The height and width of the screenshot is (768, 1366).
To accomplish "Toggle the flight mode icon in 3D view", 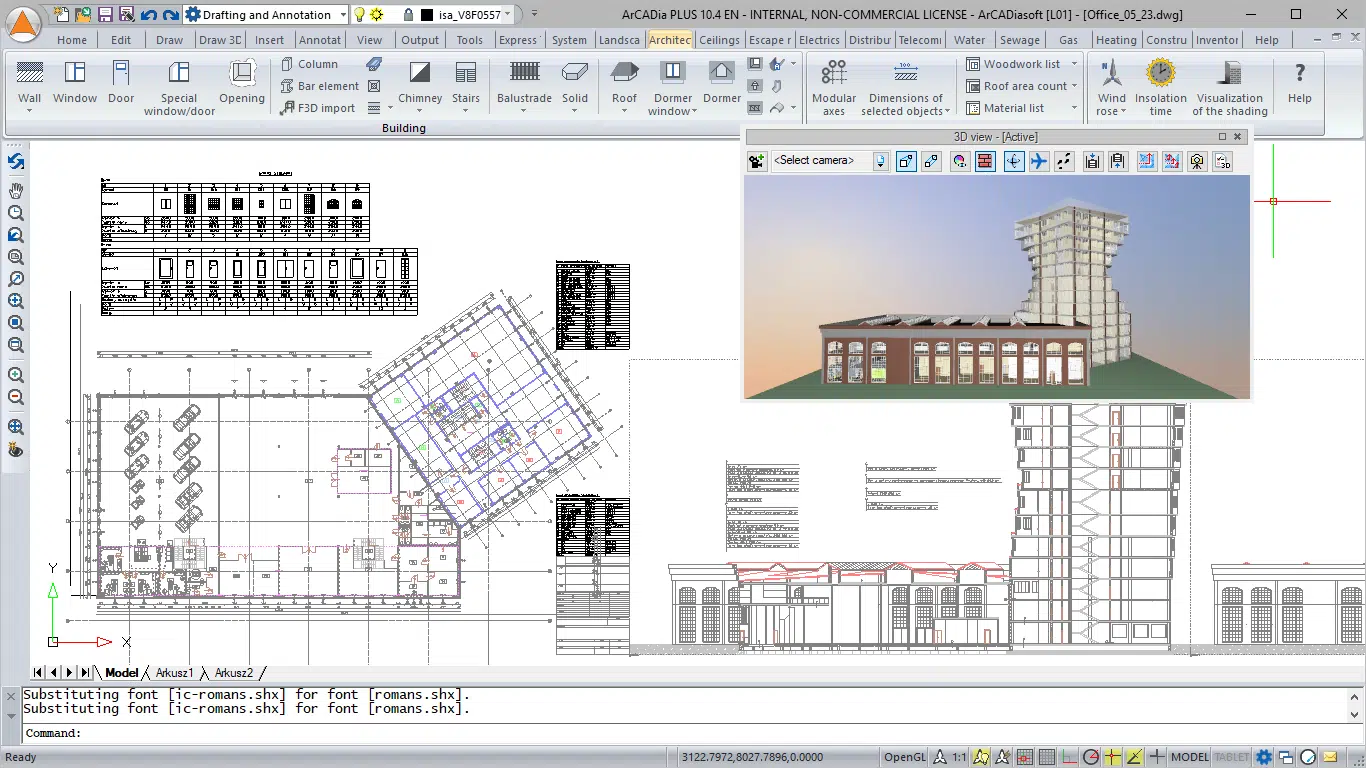I will click(1039, 161).
